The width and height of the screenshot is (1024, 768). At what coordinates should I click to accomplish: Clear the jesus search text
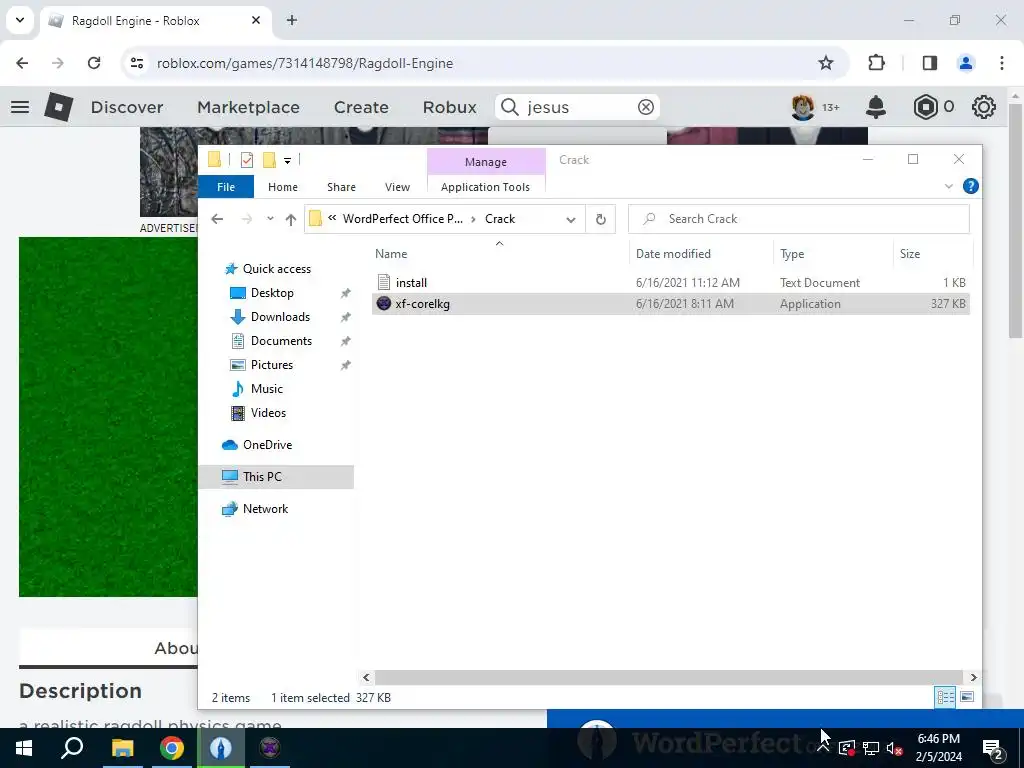[x=646, y=107]
